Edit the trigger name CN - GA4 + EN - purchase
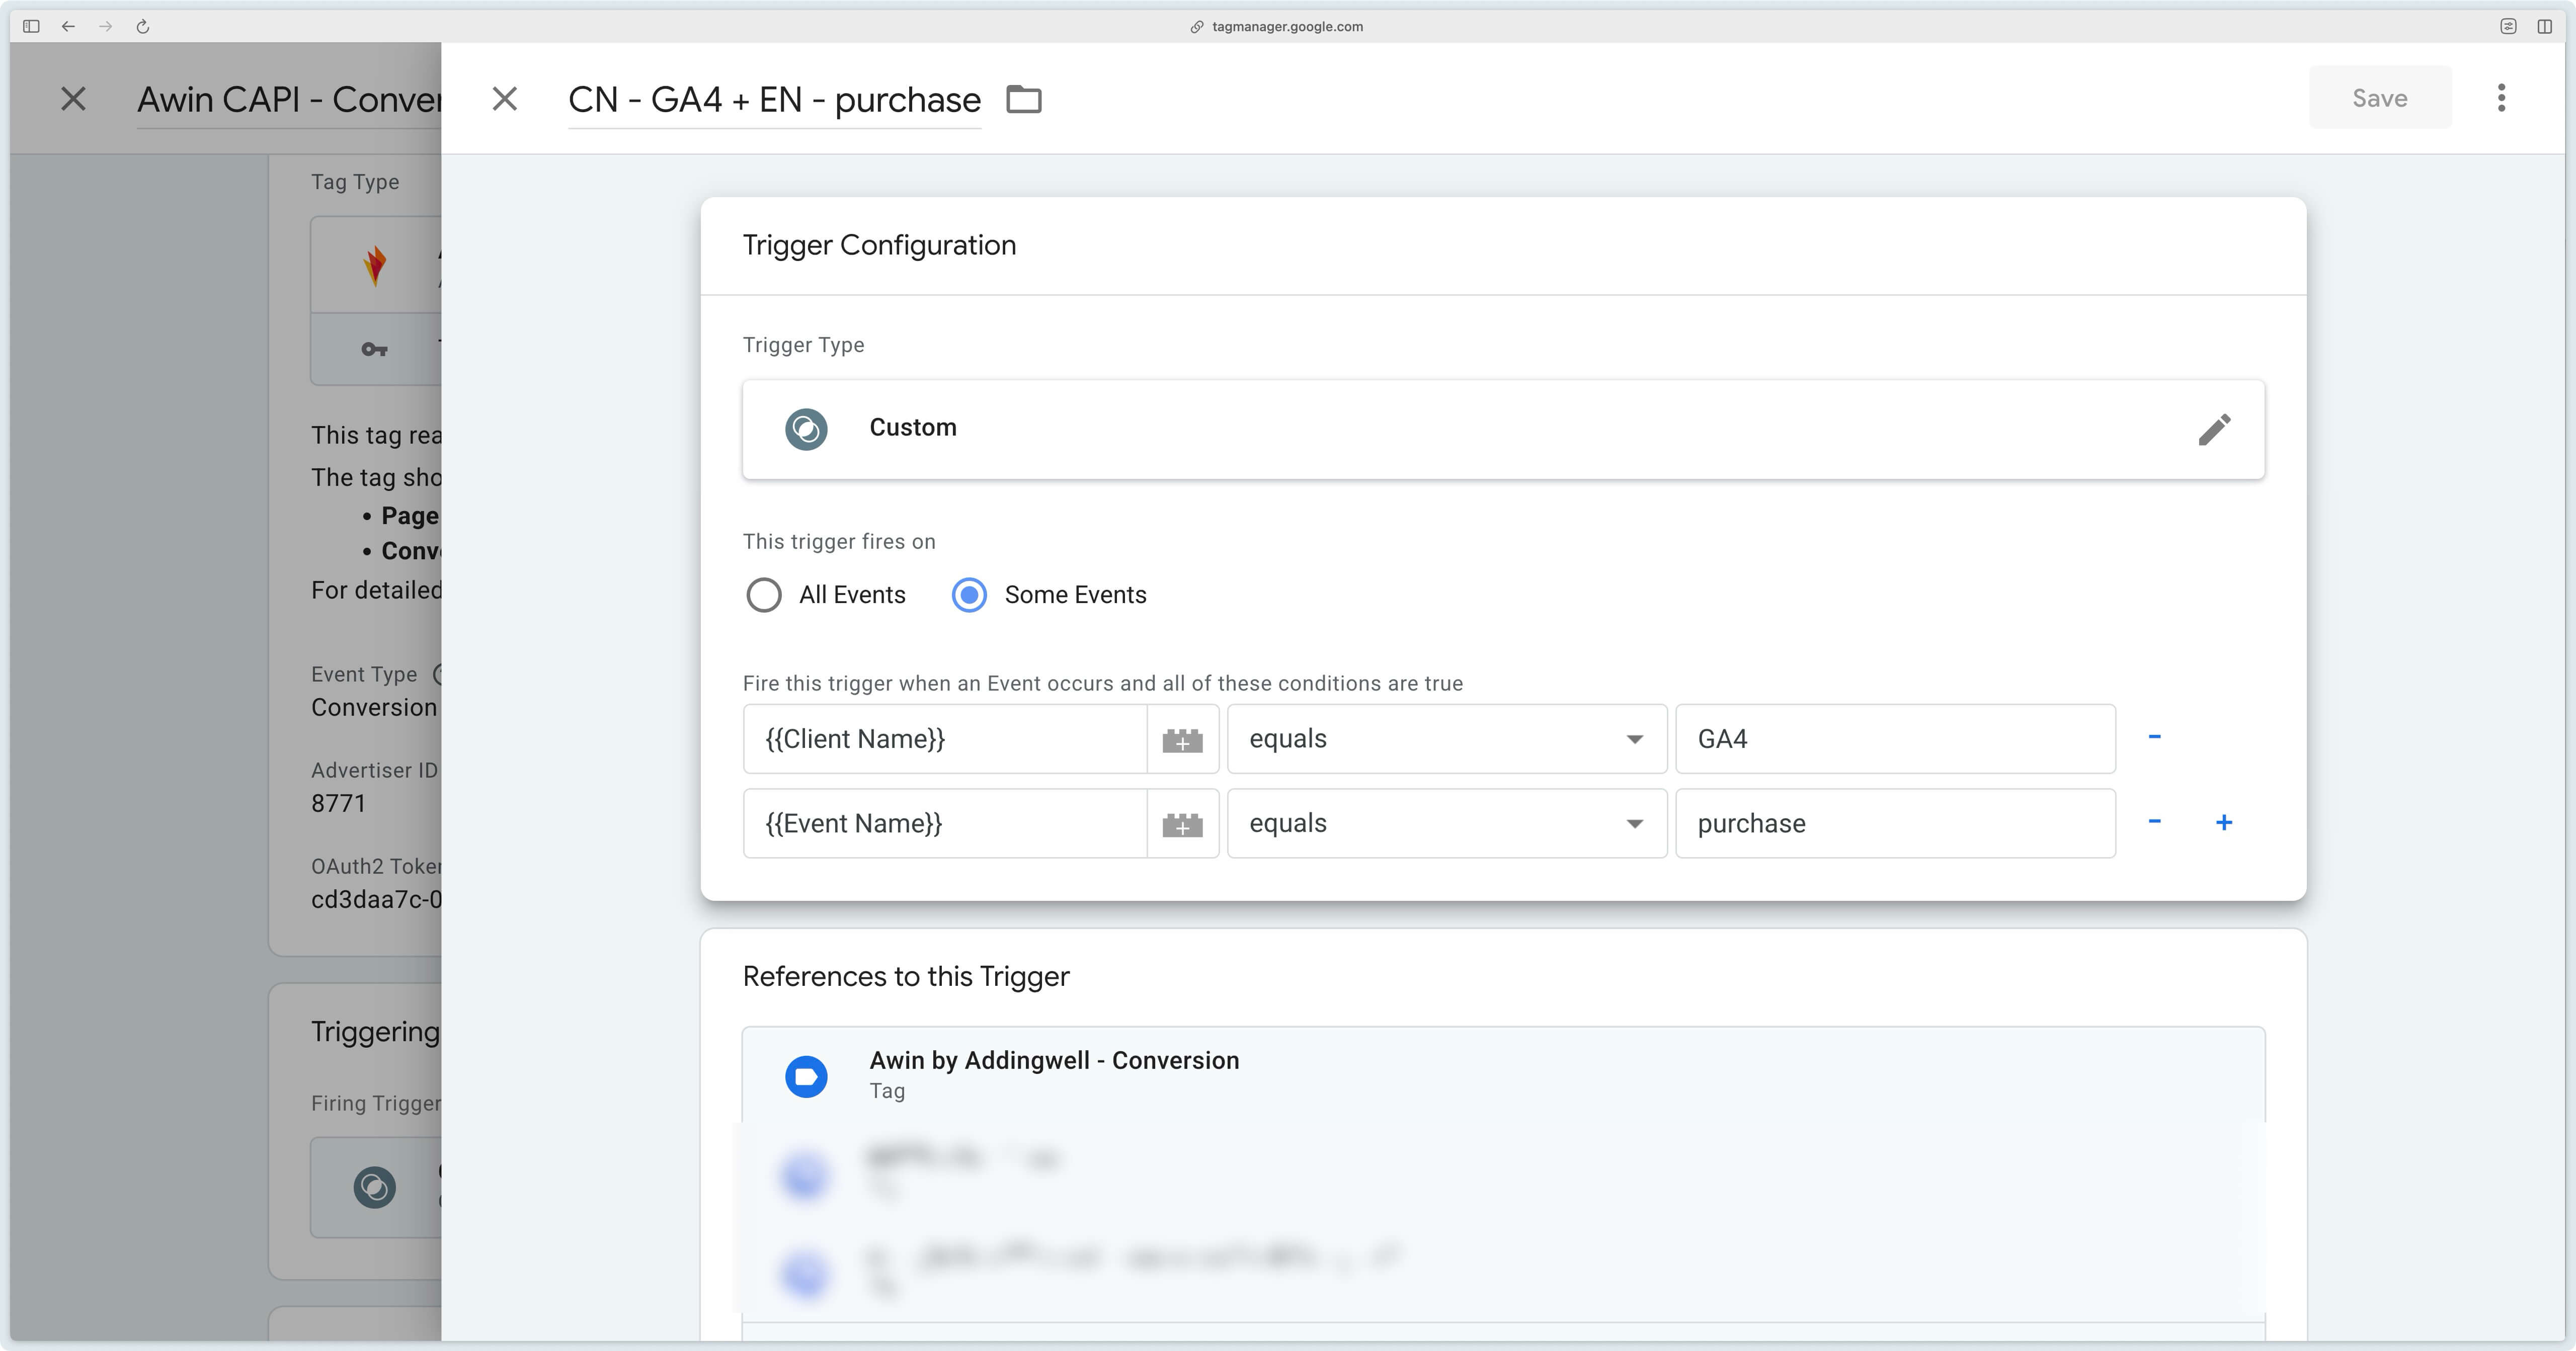 (774, 100)
